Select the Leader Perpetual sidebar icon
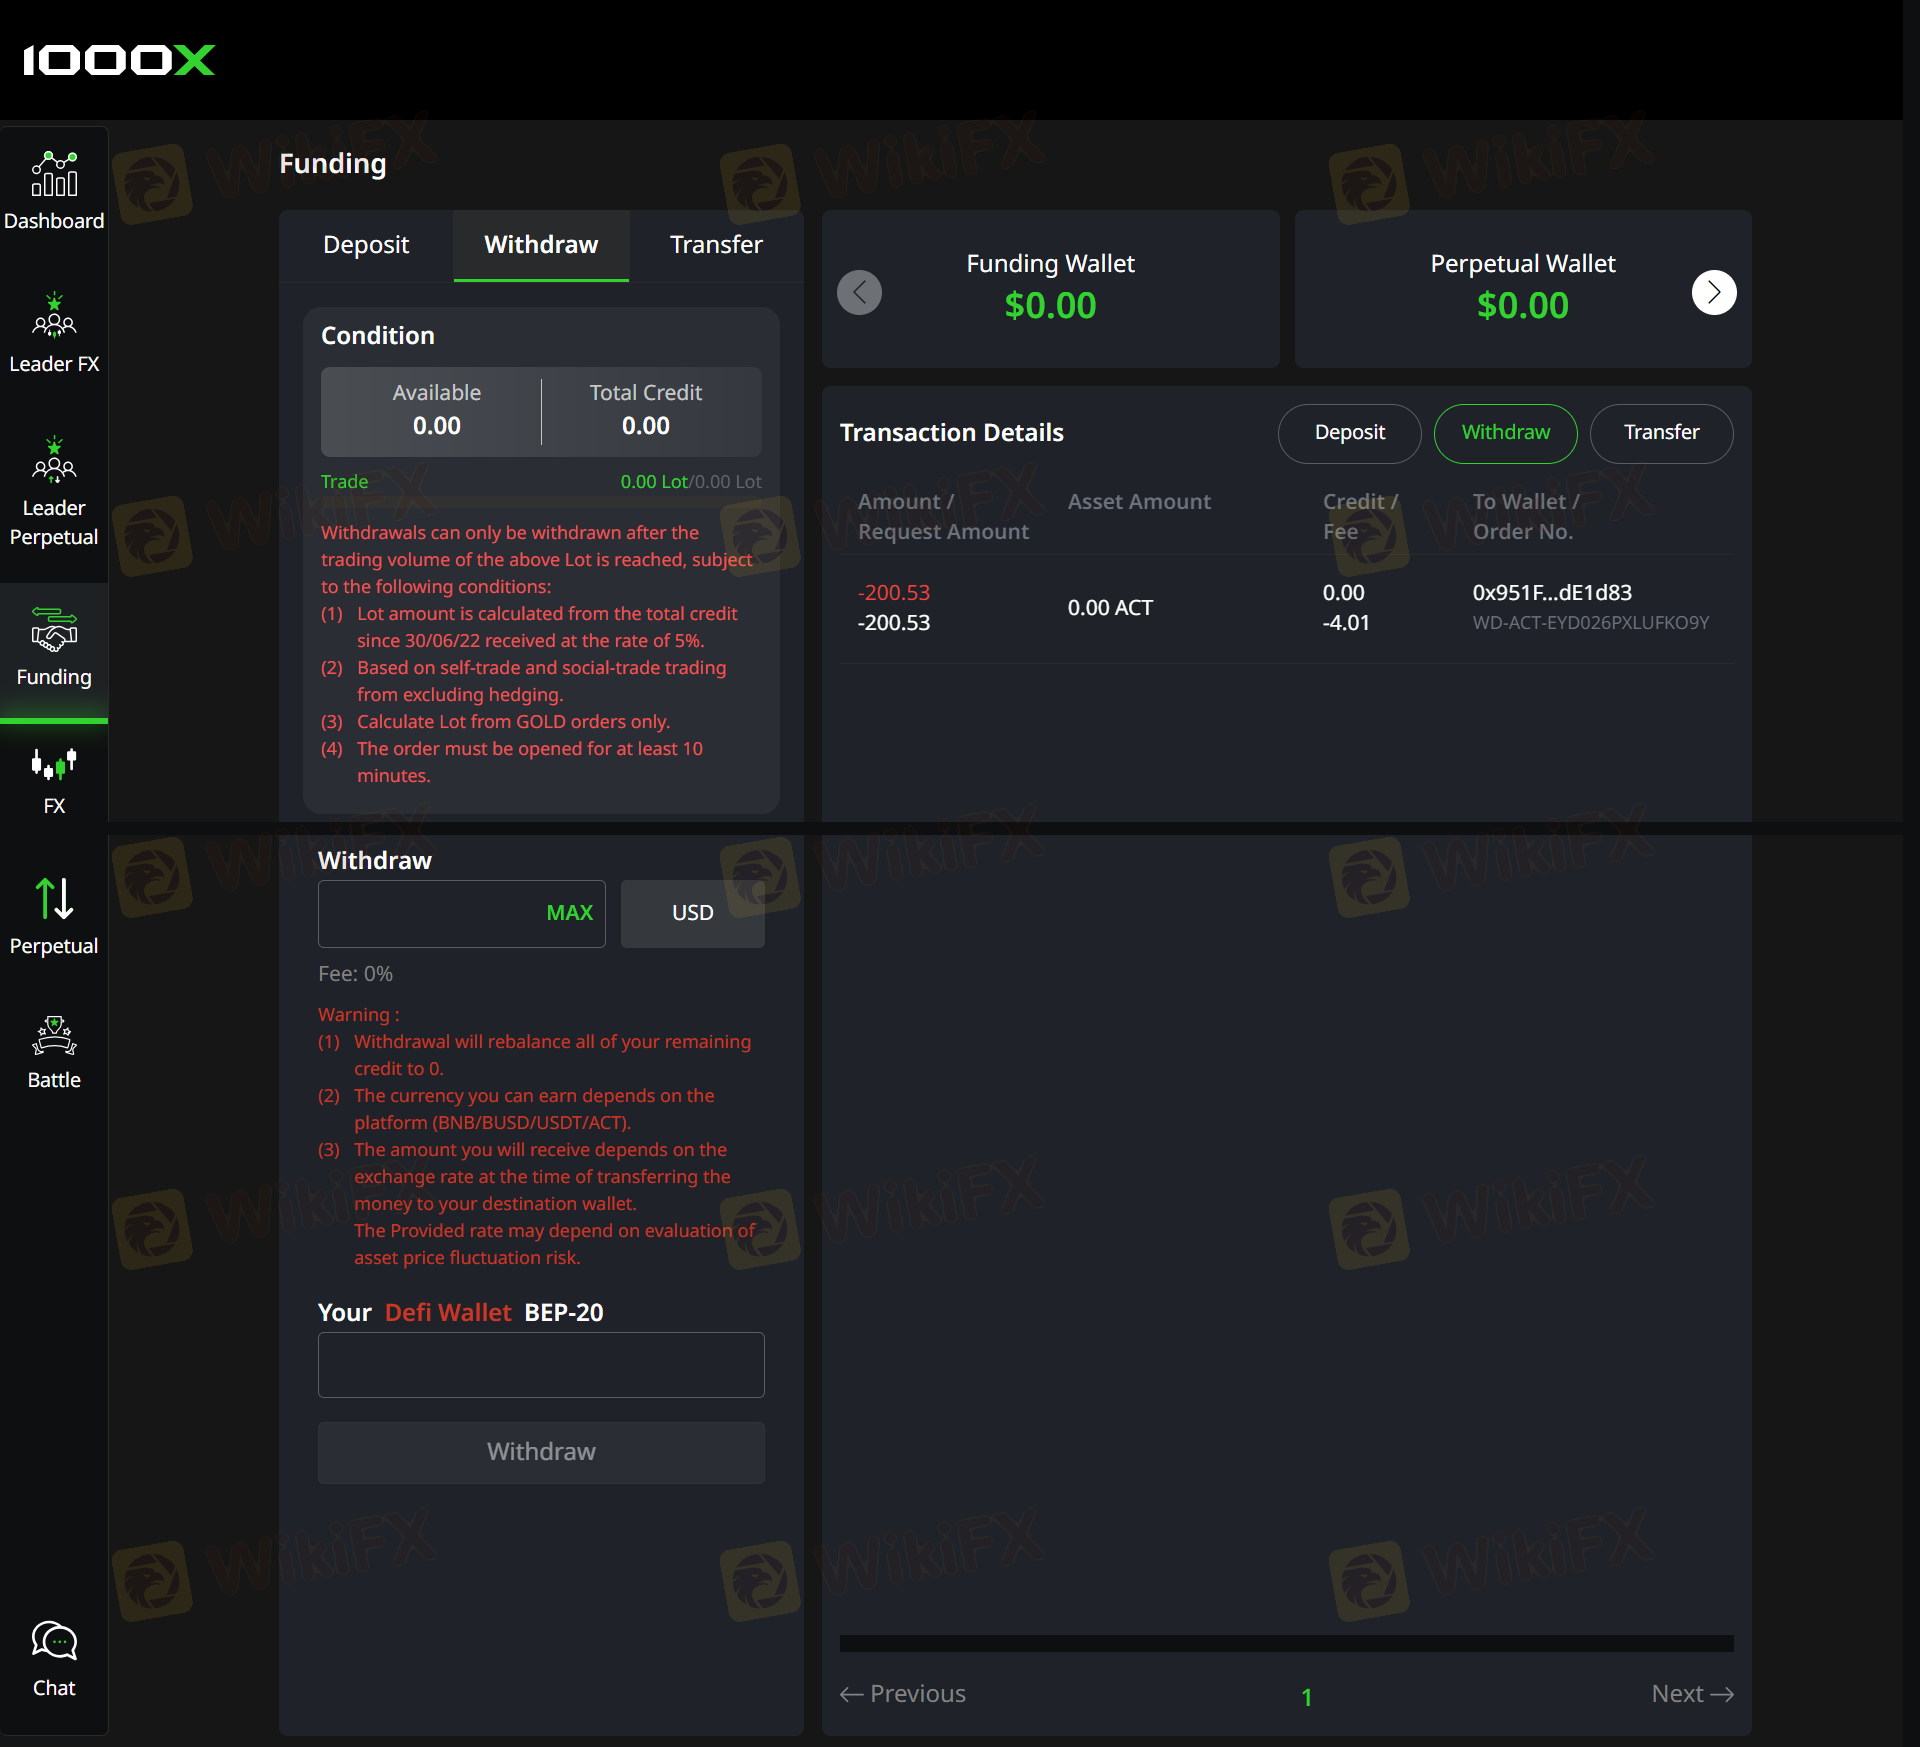1920x1747 pixels. (x=54, y=461)
